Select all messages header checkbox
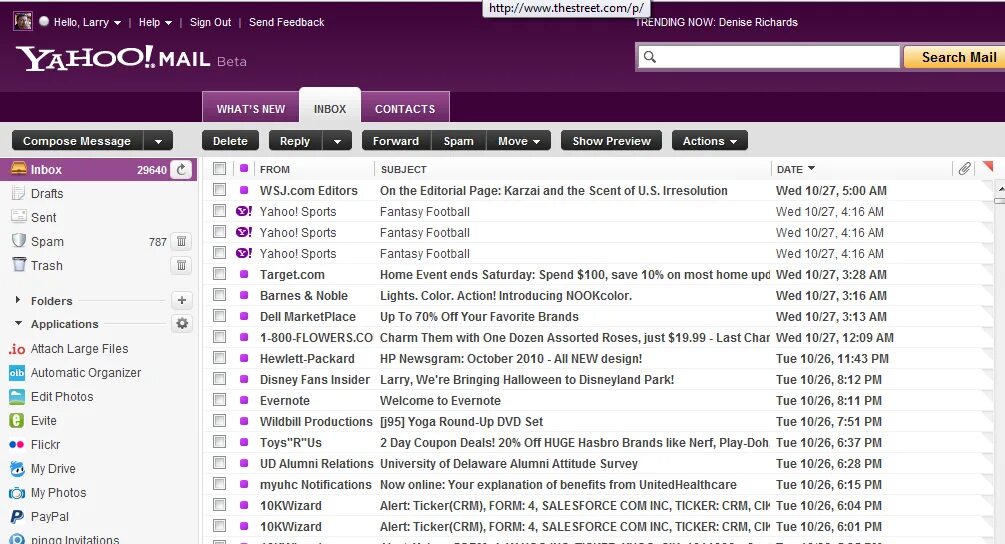Image resolution: width=1005 pixels, height=544 pixels. 220,169
